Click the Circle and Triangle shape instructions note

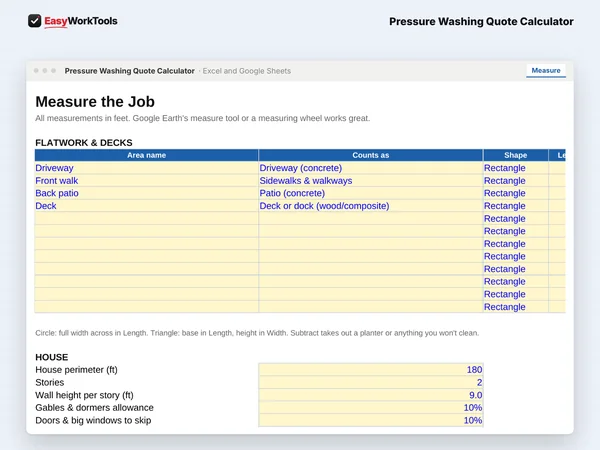pyautogui.click(x=257, y=333)
